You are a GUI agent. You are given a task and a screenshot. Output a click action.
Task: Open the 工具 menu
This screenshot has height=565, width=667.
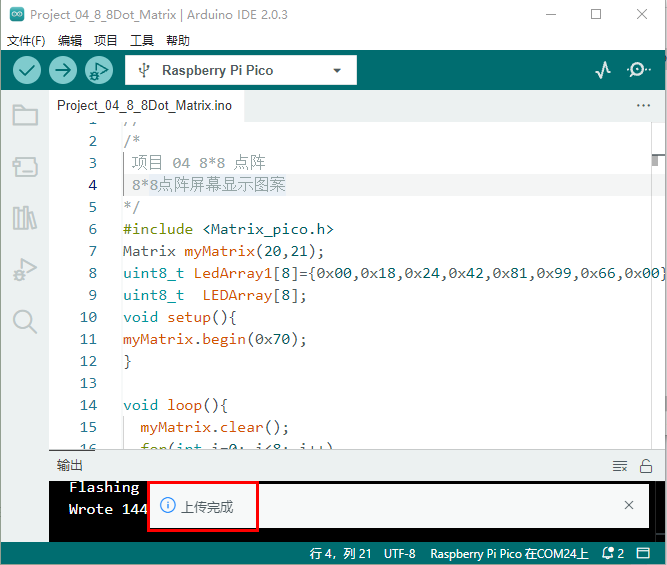(142, 41)
